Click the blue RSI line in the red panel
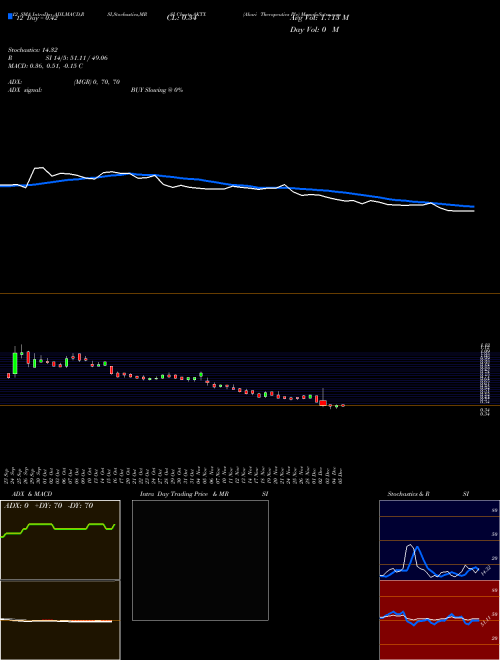 (x=429, y=619)
